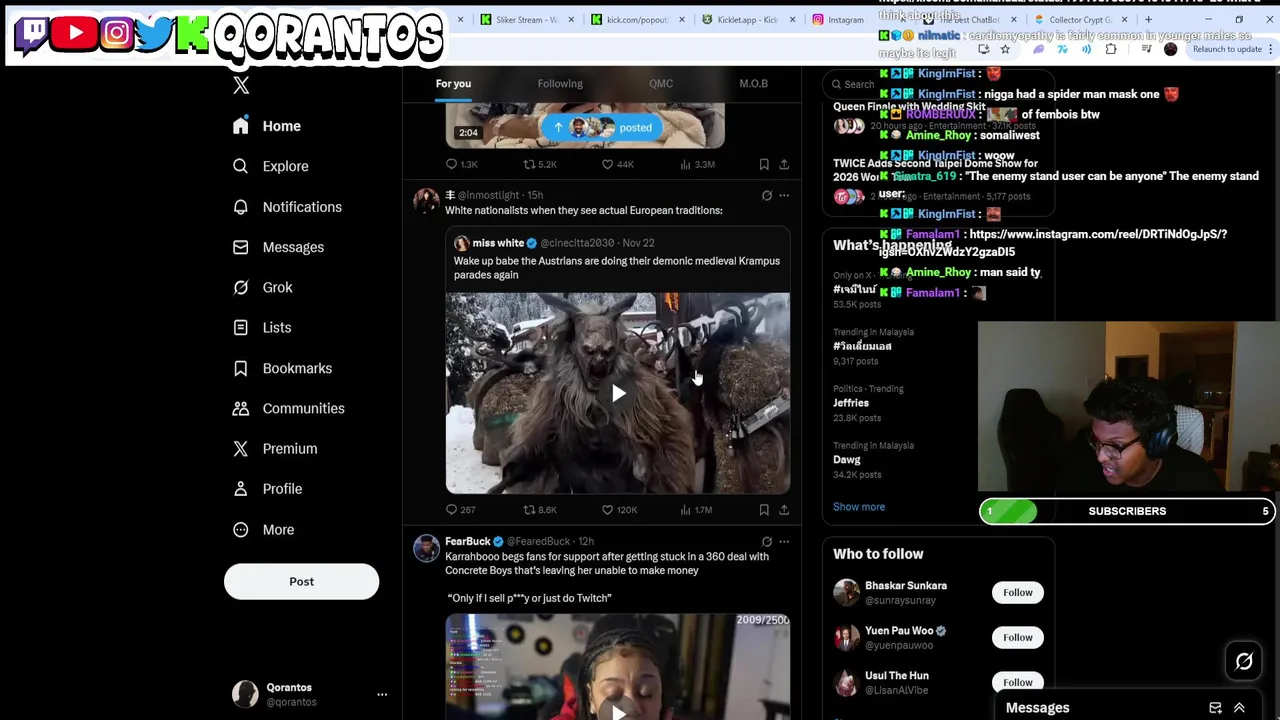Switch to the M.O.B tab
This screenshot has width=1280, height=720.
coord(753,84)
